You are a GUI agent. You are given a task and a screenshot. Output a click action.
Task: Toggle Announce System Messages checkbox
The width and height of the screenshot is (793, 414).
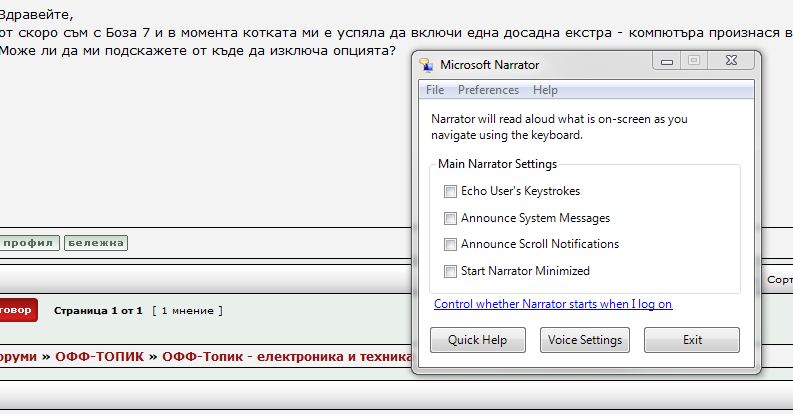[x=448, y=218]
